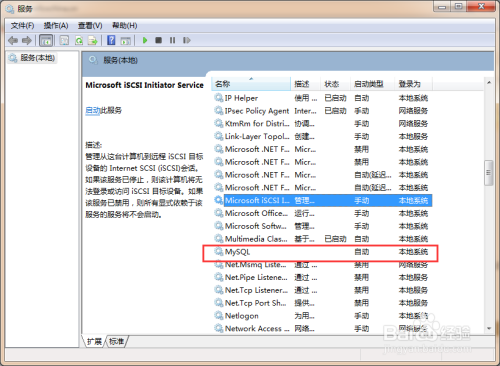Open the Help question-mark toolbar icon
500x366 pixels.
pos(111,40)
